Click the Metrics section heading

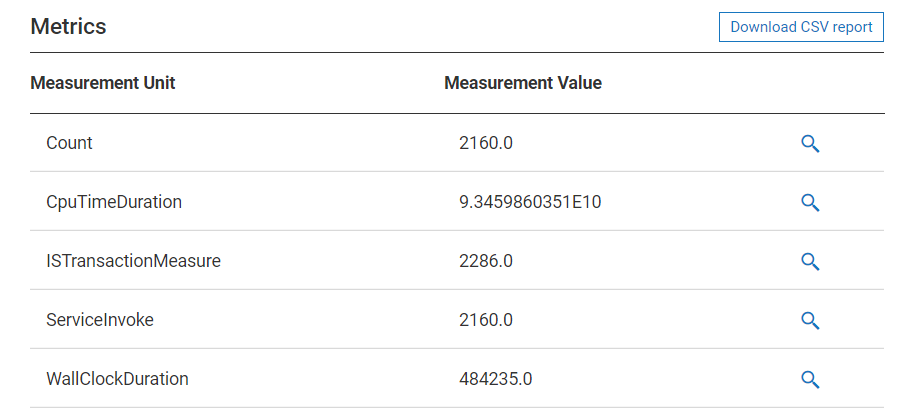[x=68, y=27]
